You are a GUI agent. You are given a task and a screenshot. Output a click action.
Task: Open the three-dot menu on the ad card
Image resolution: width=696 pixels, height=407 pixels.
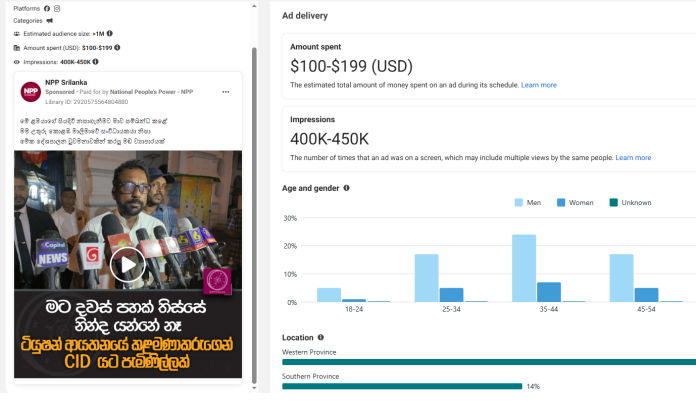[x=226, y=92]
